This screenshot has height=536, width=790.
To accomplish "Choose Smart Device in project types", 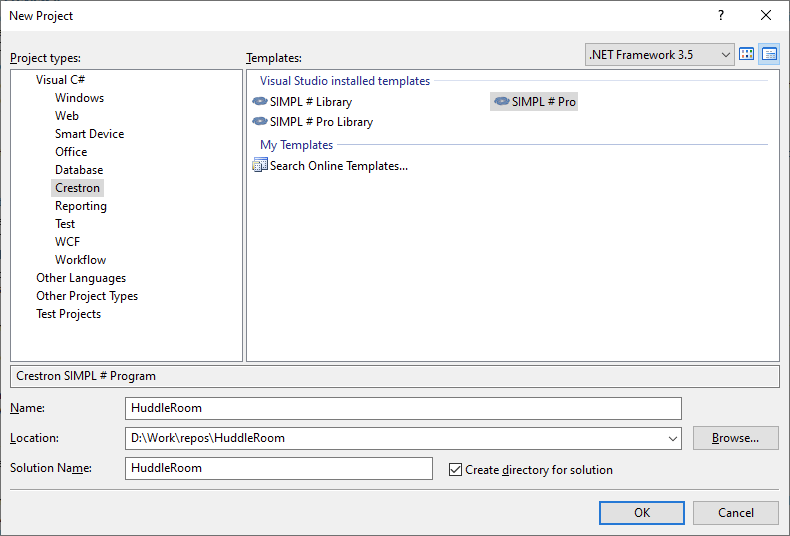I will (x=89, y=134).
